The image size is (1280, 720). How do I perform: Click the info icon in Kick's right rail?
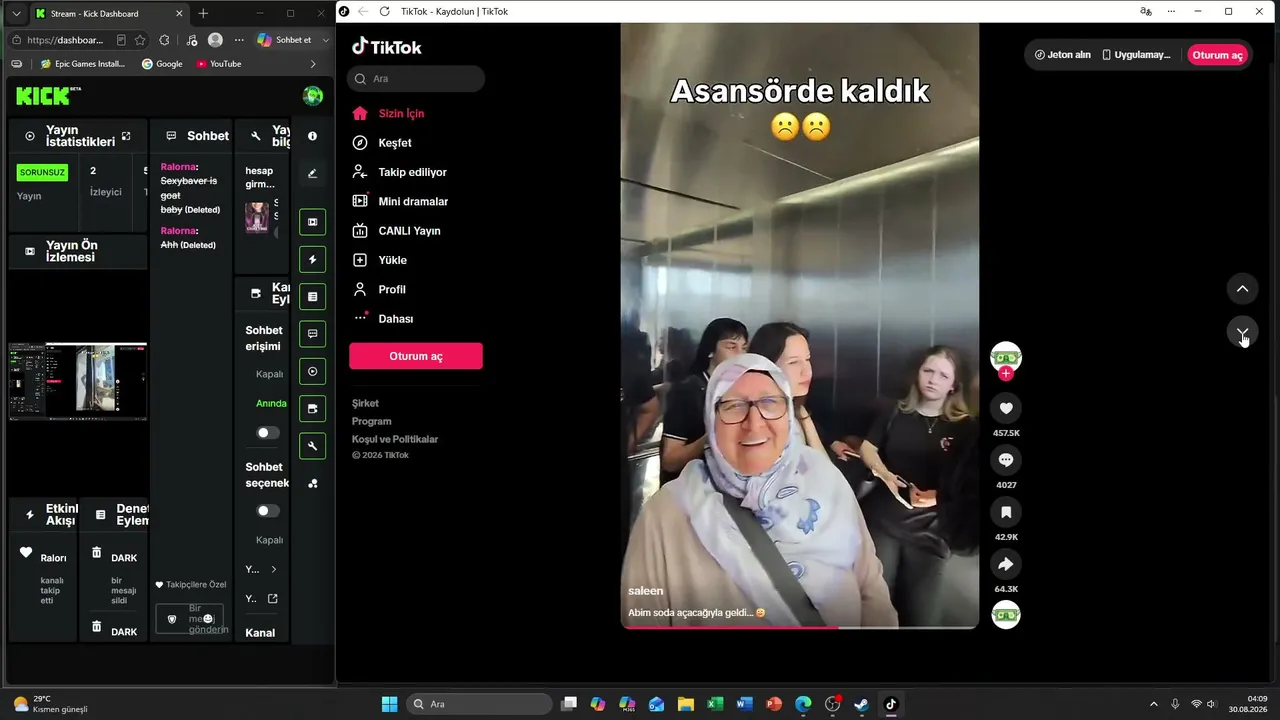(313, 136)
